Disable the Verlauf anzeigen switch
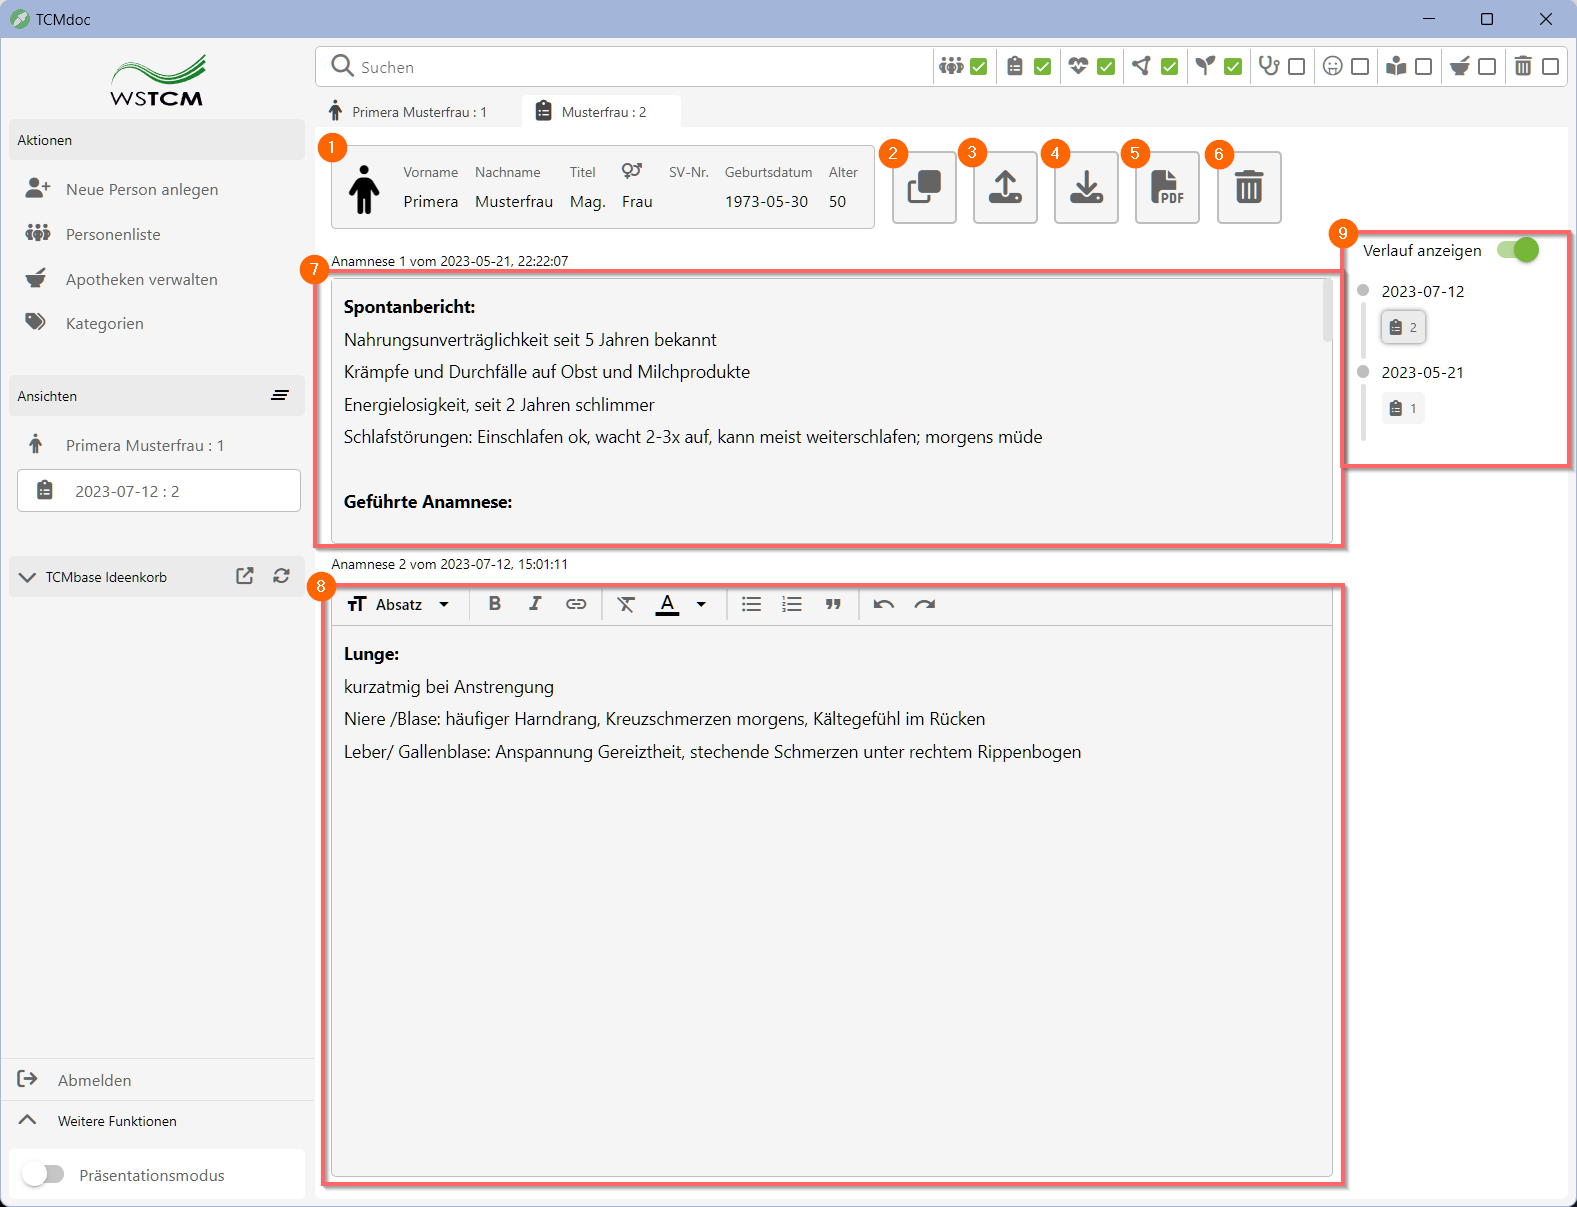 point(1517,250)
